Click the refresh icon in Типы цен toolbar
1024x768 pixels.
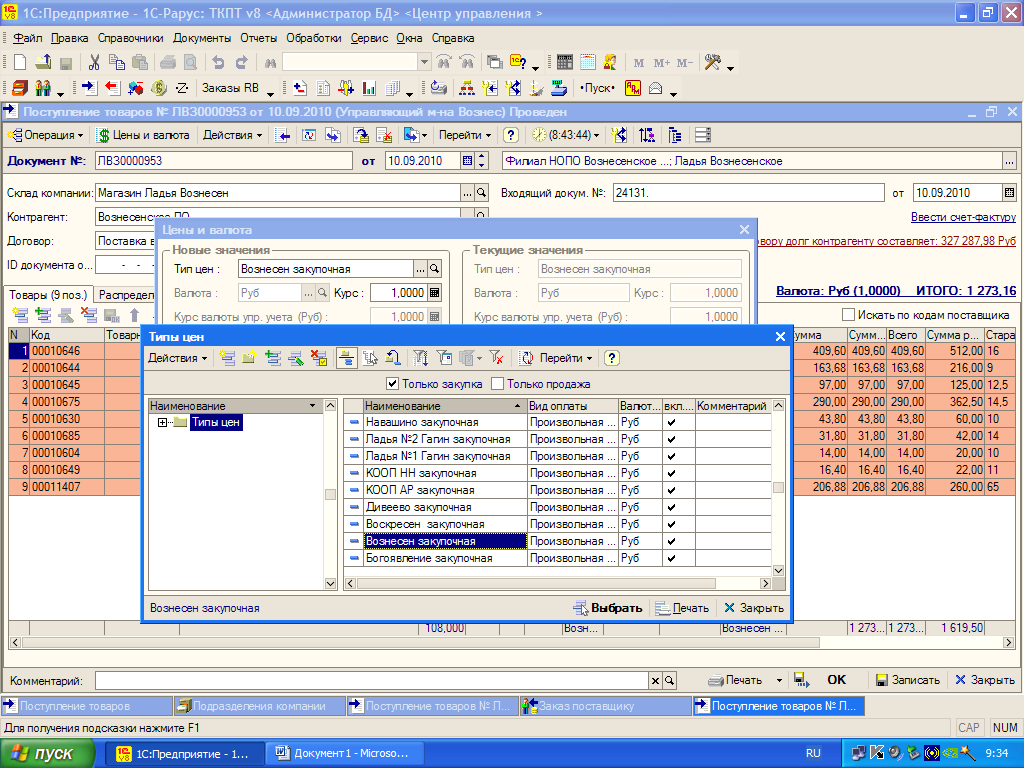click(526, 358)
